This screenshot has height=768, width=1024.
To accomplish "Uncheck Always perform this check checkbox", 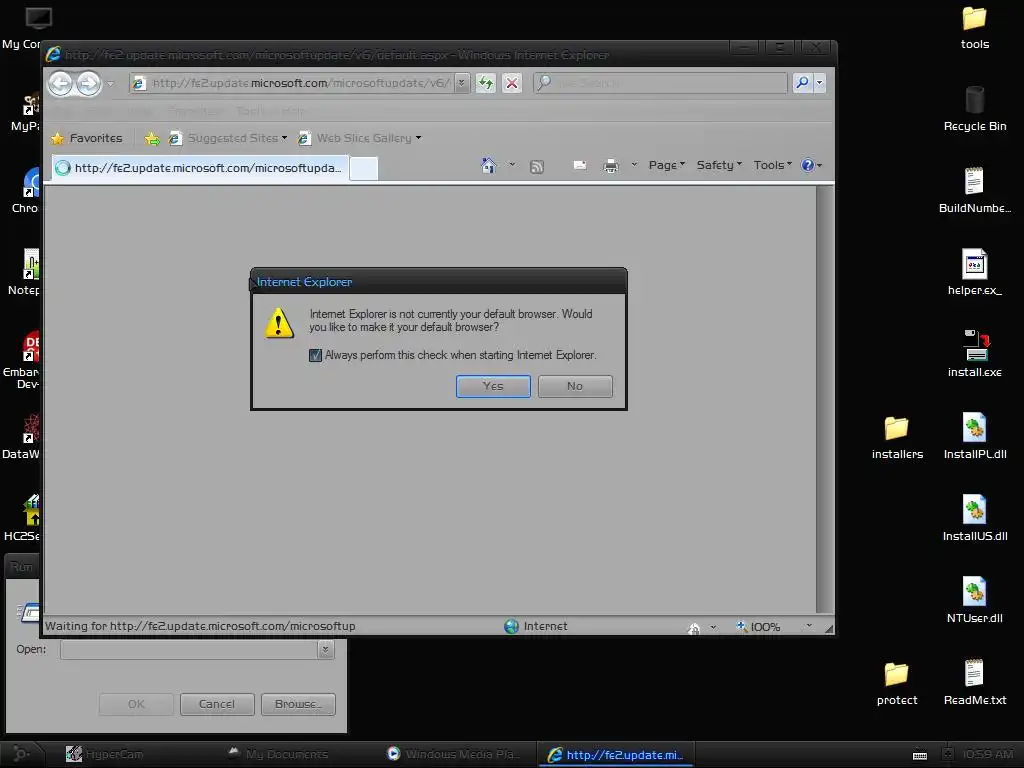I will pyautogui.click(x=315, y=355).
